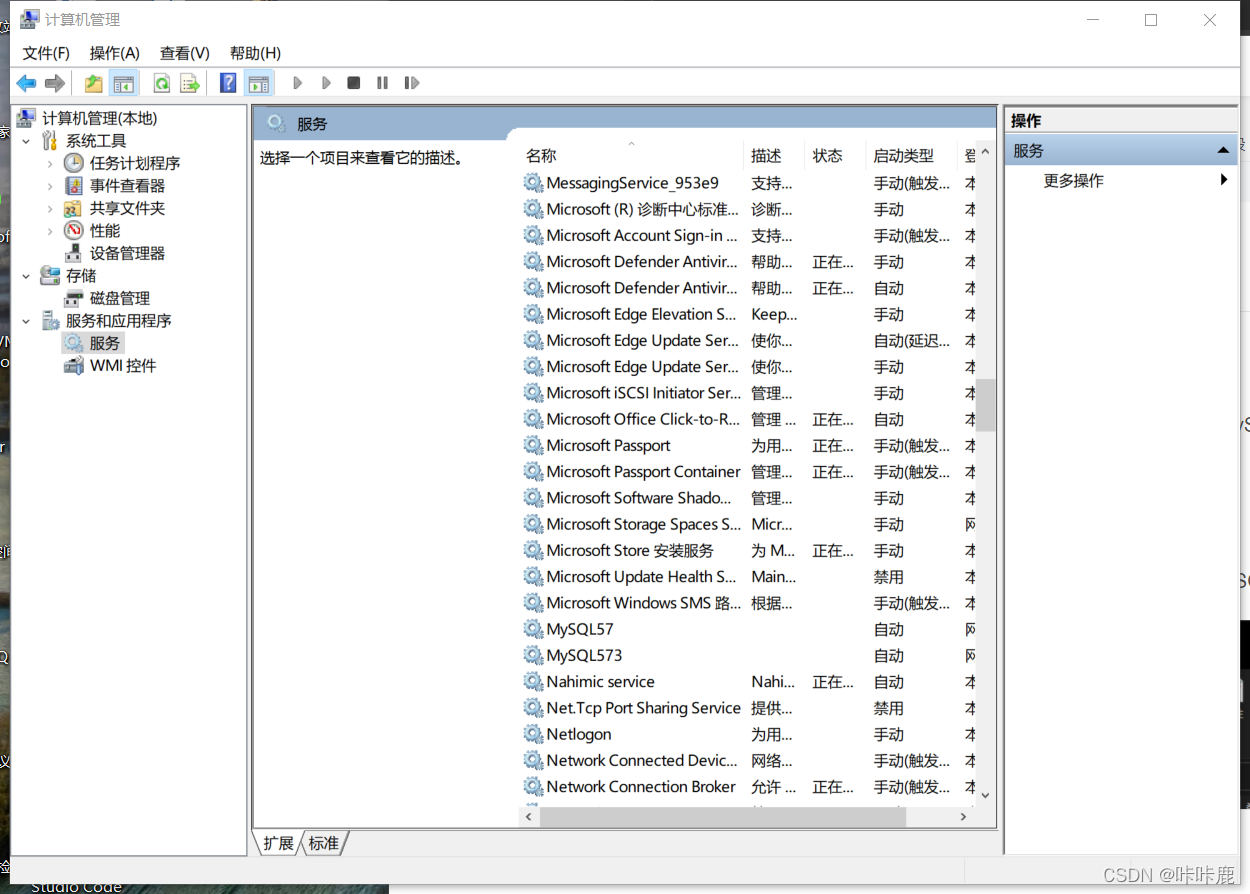
Task: Open the 查看(V) menu
Action: 184,53
